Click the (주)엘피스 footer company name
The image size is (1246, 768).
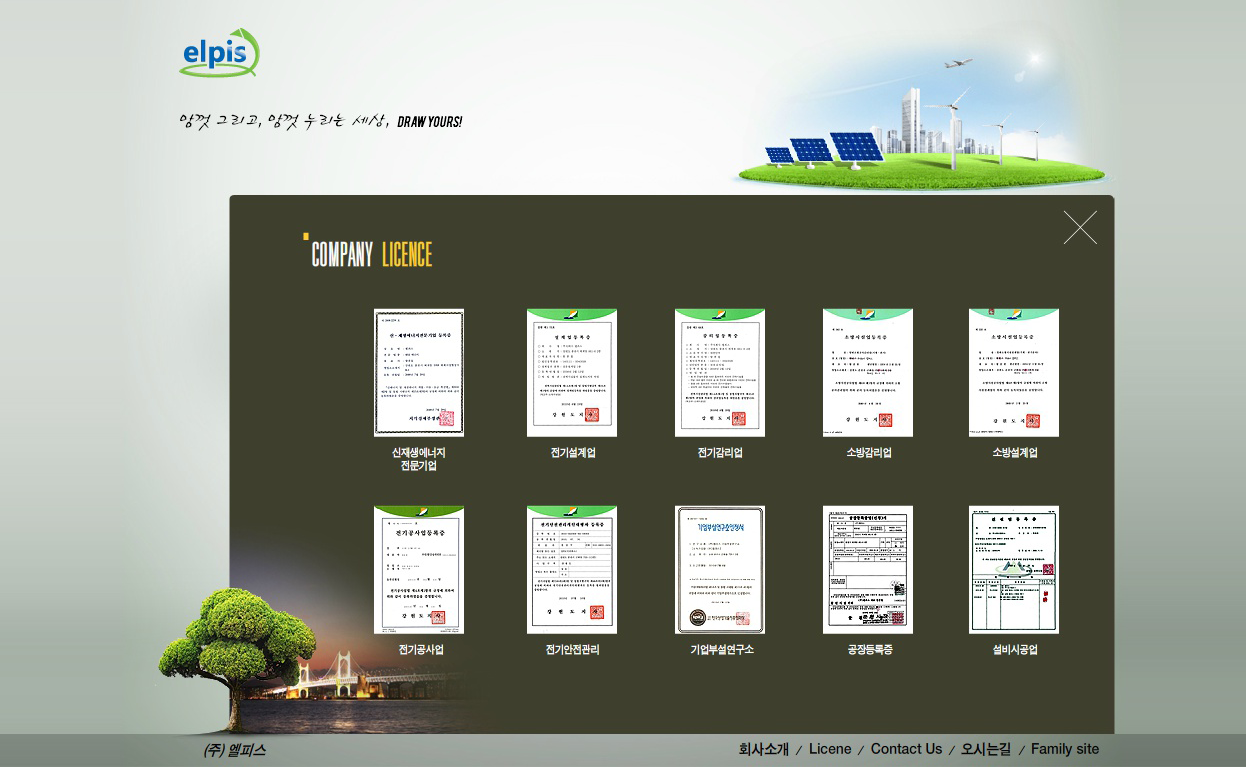tap(234, 750)
